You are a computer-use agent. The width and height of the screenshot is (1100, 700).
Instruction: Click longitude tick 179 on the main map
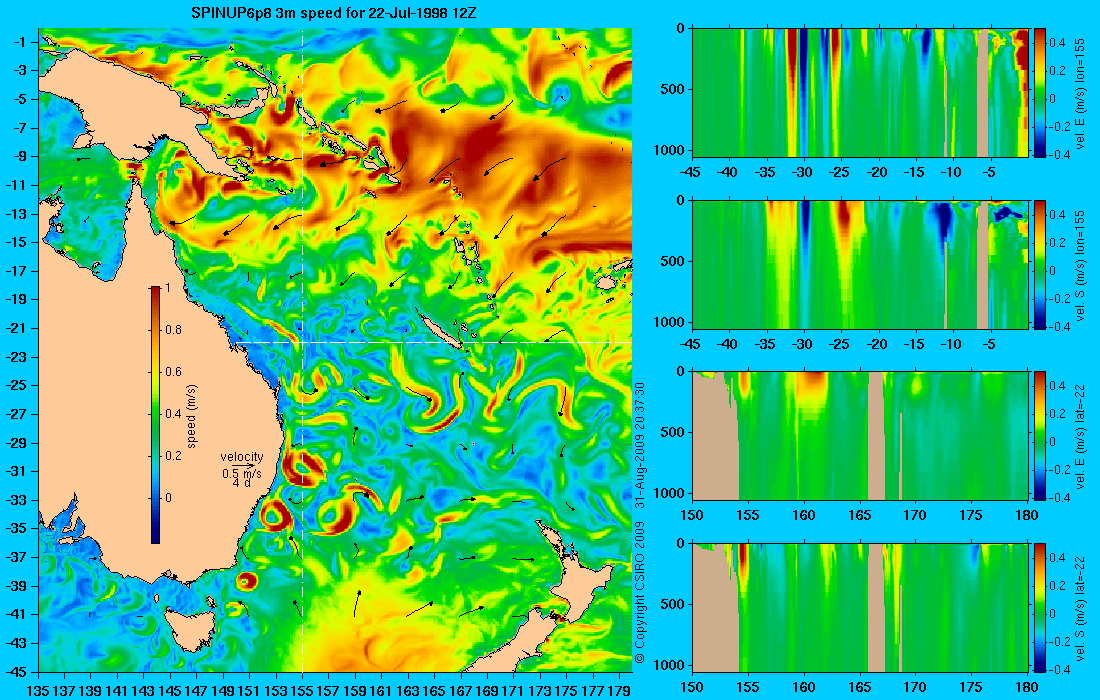619,690
